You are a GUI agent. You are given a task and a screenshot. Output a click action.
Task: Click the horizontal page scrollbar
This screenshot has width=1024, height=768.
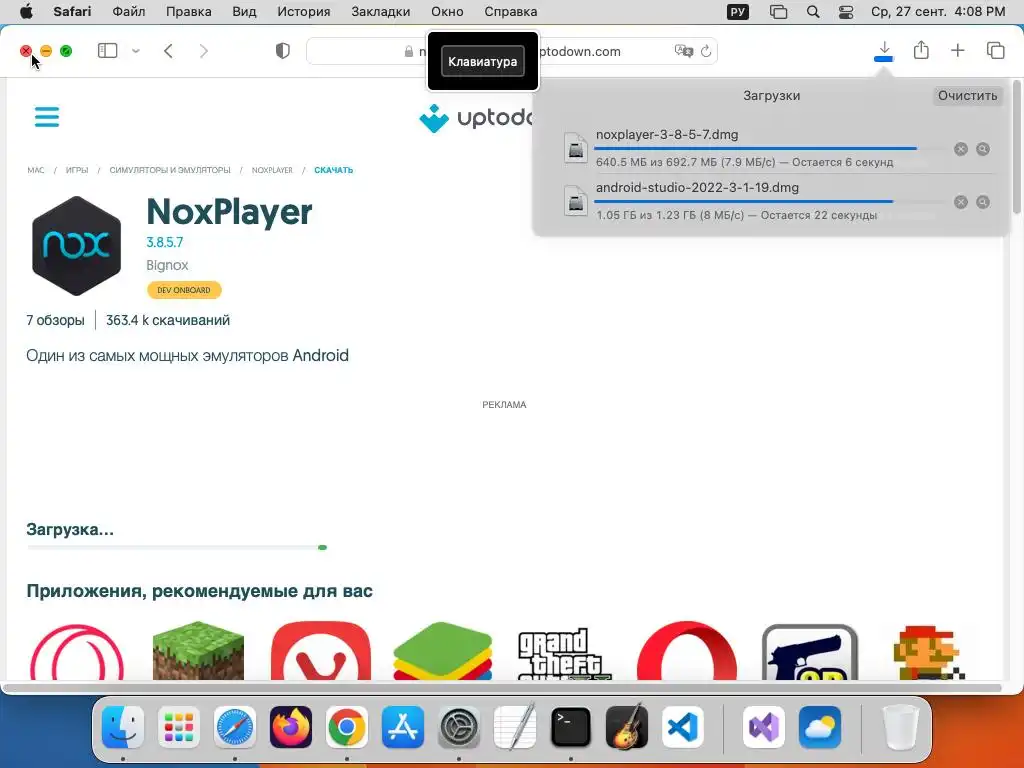pos(503,688)
